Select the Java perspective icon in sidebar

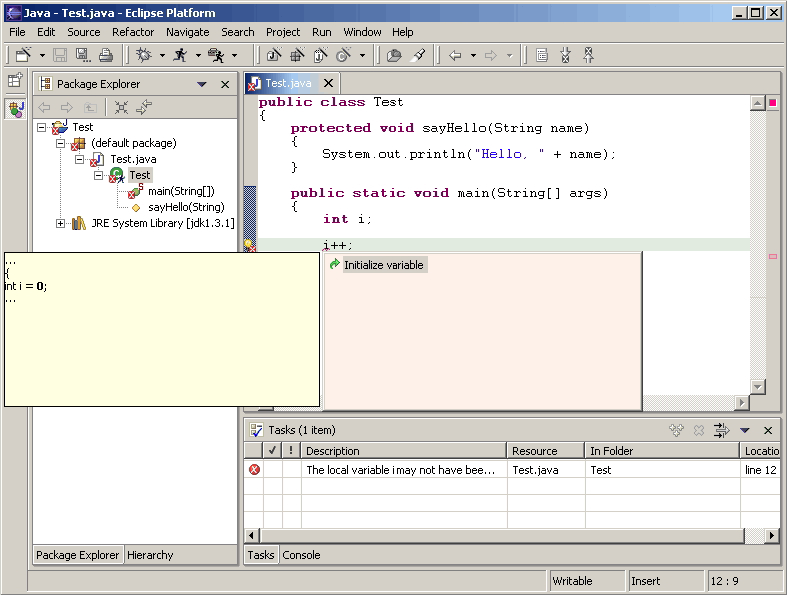[x=15, y=108]
